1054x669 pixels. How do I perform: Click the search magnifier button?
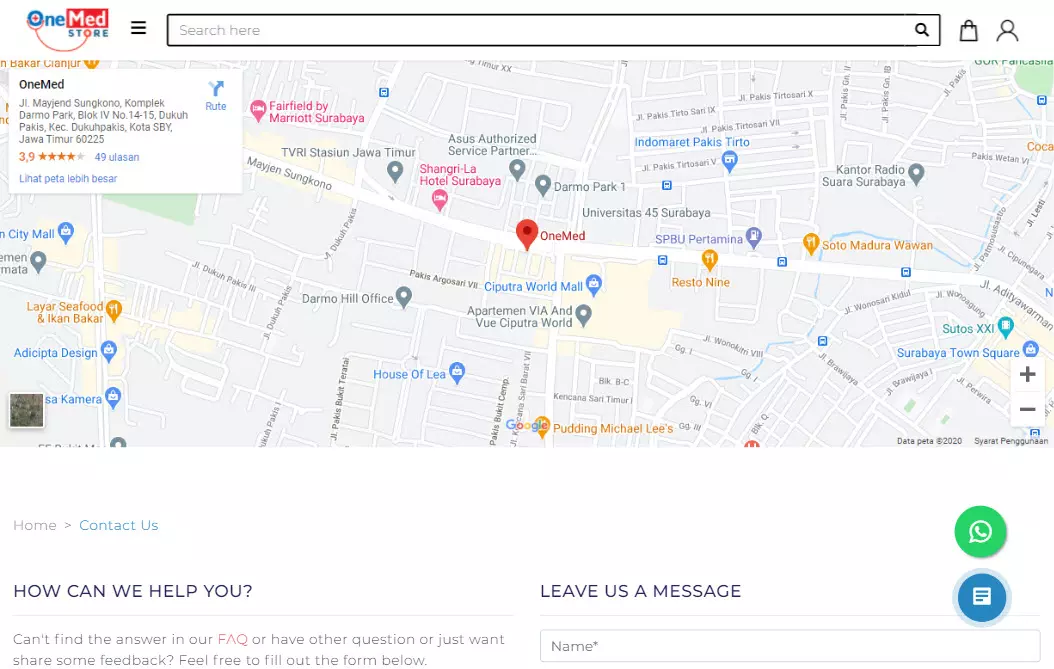(x=922, y=30)
